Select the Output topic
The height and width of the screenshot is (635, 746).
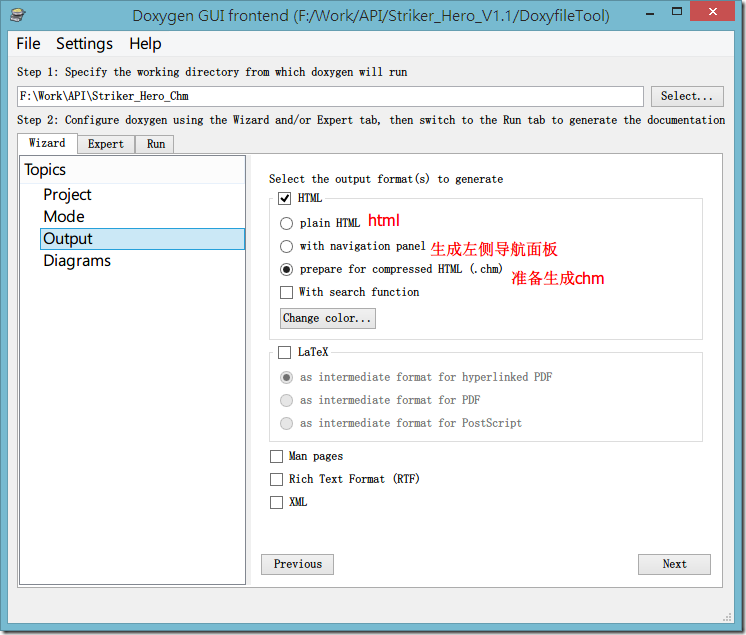pos(142,239)
